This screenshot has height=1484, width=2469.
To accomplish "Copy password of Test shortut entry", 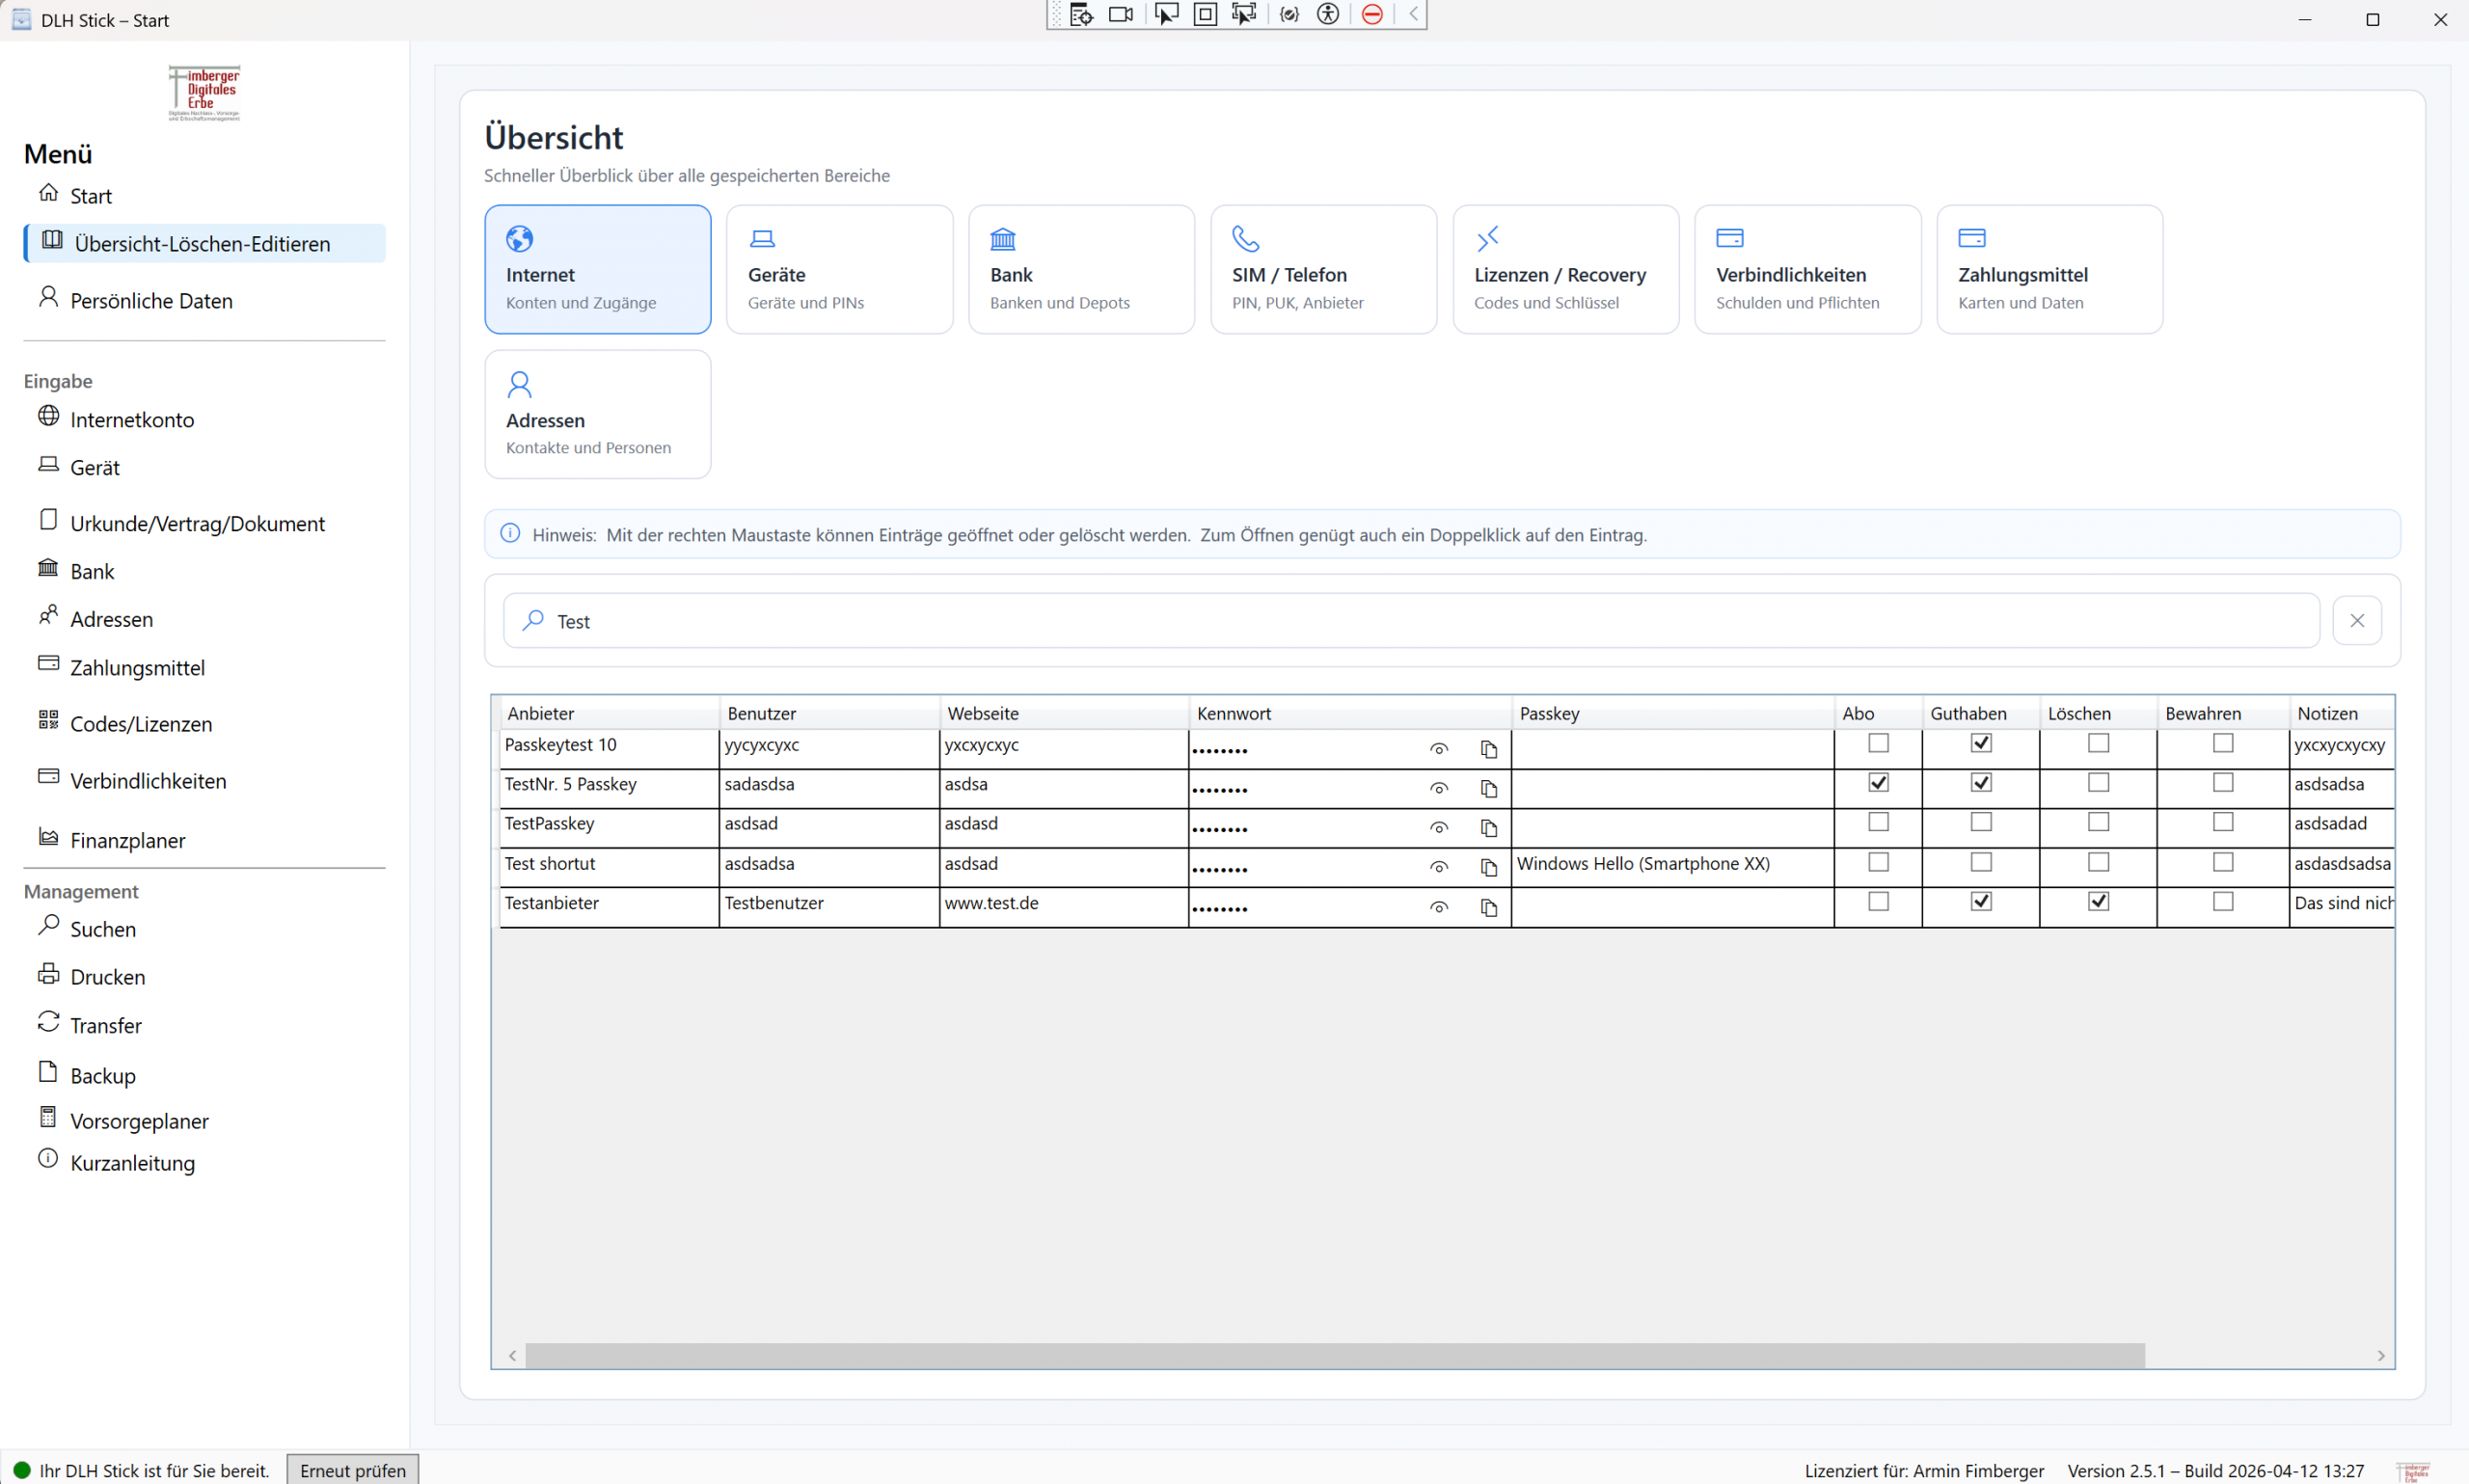I will [x=1488, y=867].
